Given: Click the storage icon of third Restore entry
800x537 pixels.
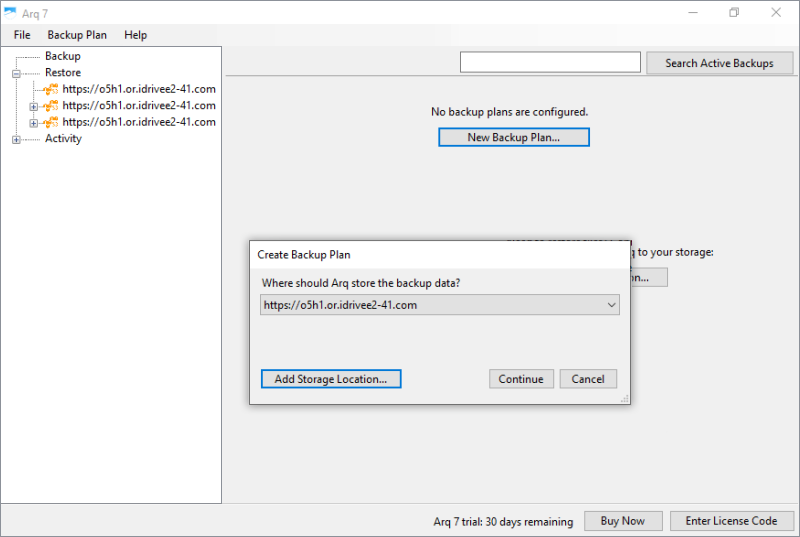Looking at the screenshot, I should (52, 123).
